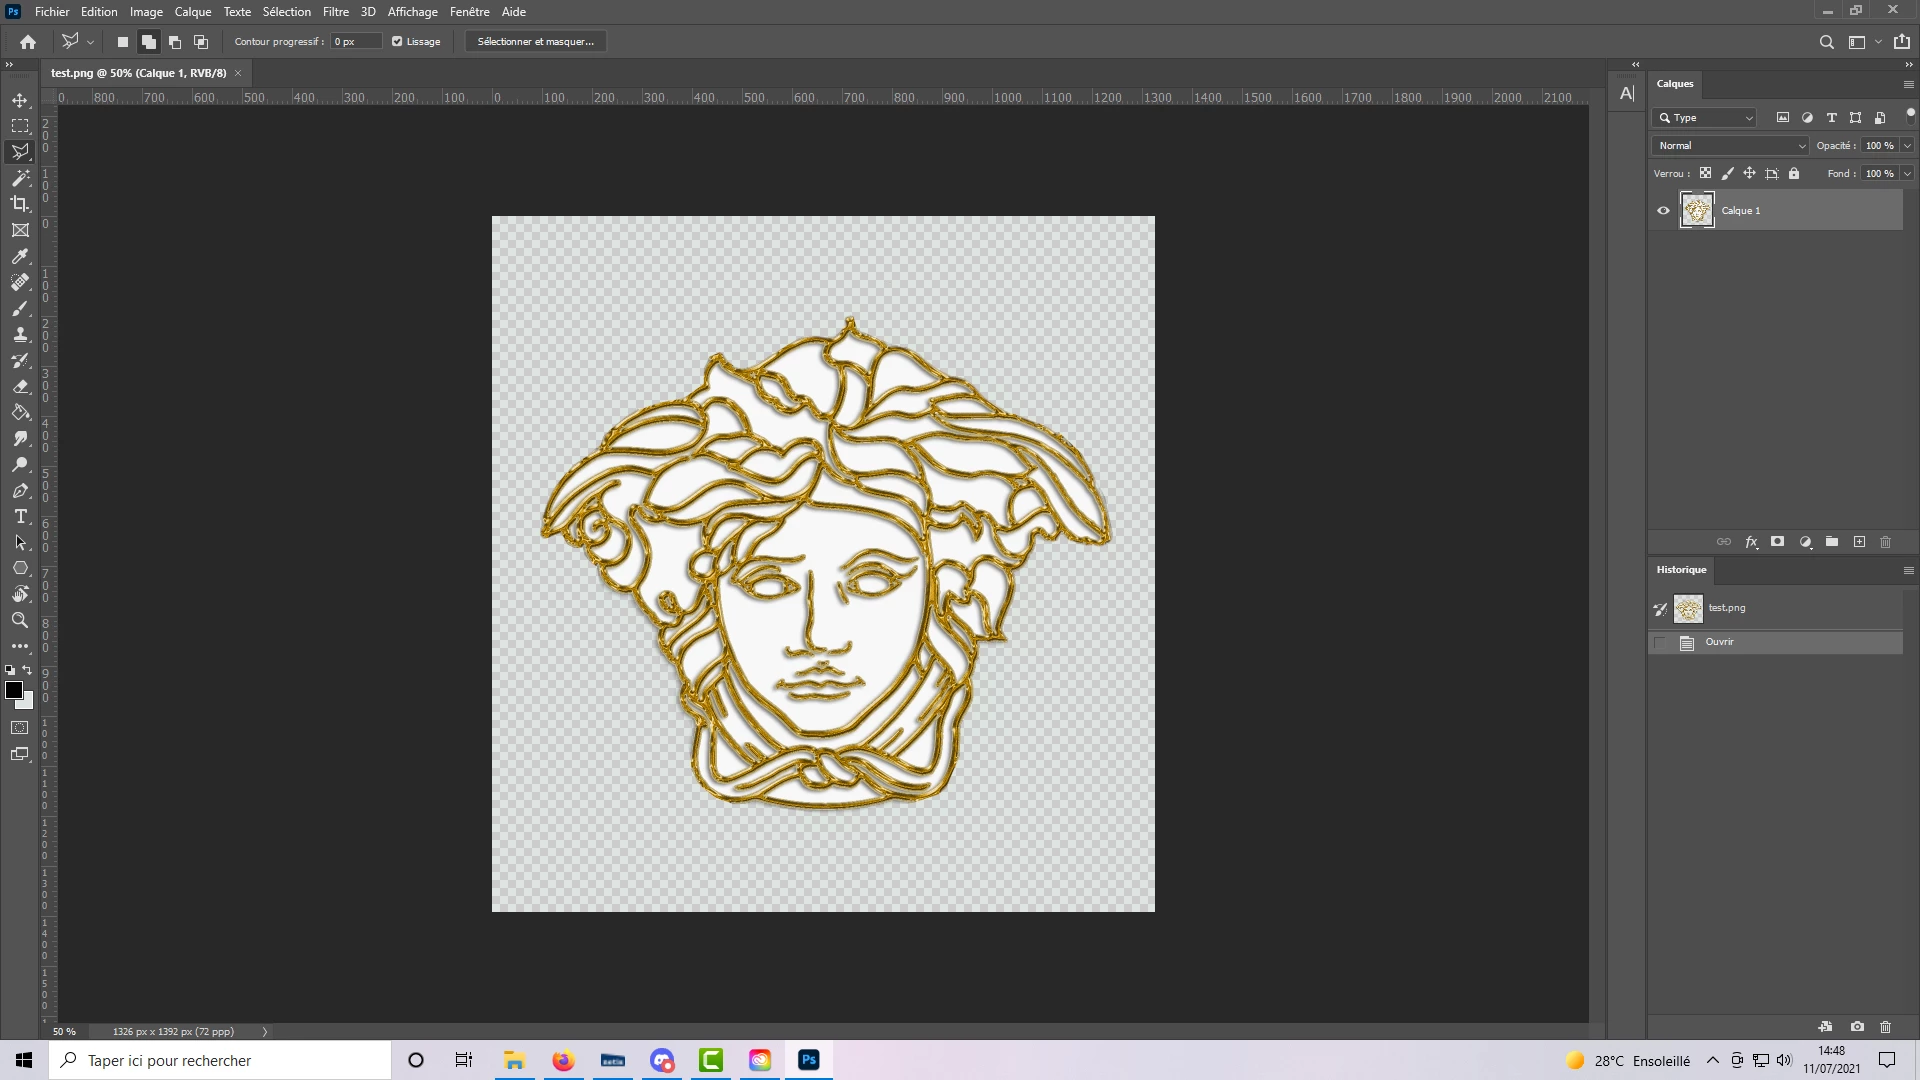1920x1080 pixels.
Task: Open the Filtre menu
Action: click(x=335, y=12)
